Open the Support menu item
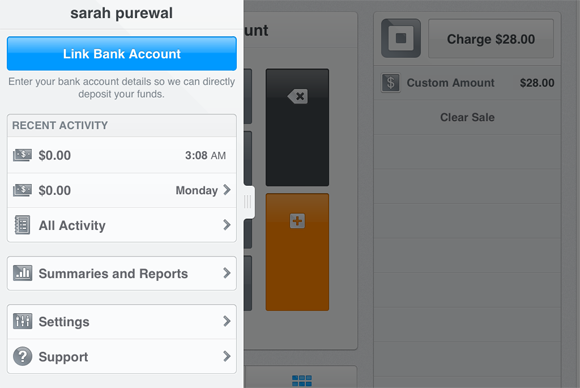The width and height of the screenshot is (580, 388). [x=122, y=357]
